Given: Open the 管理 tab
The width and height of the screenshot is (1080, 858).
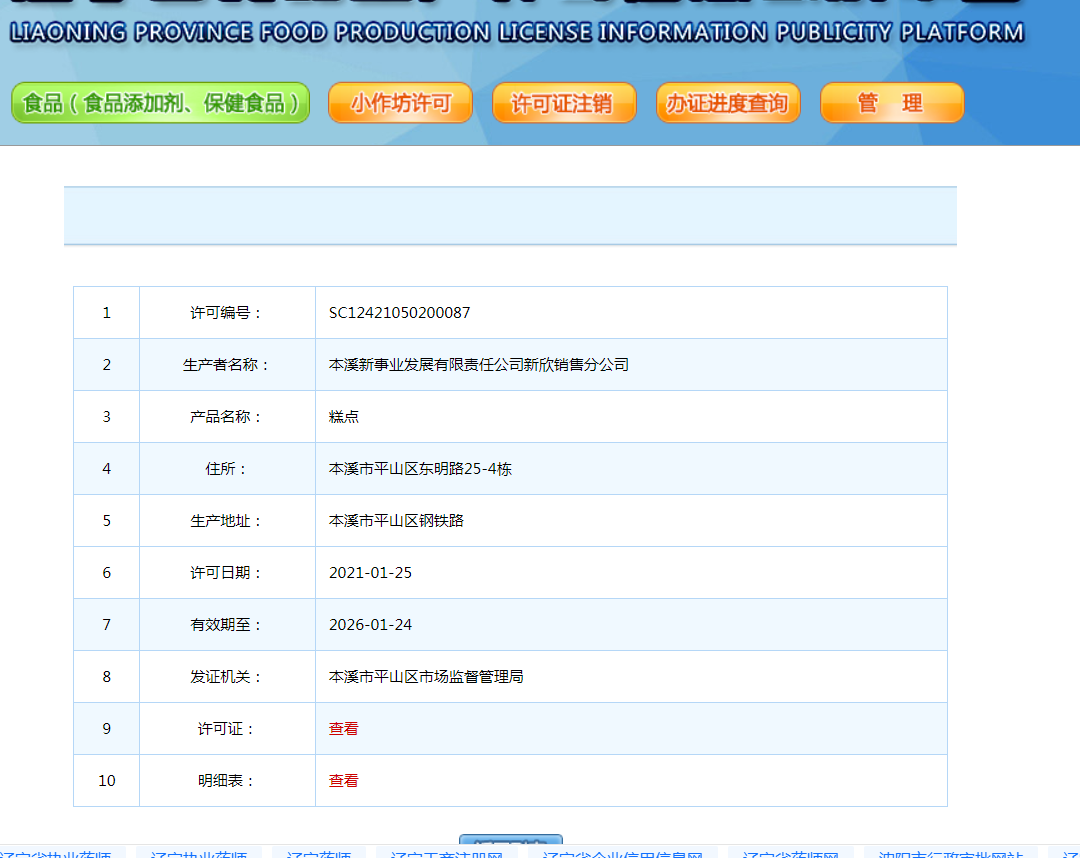Looking at the screenshot, I should pyautogui.click(x=892, y=103).
